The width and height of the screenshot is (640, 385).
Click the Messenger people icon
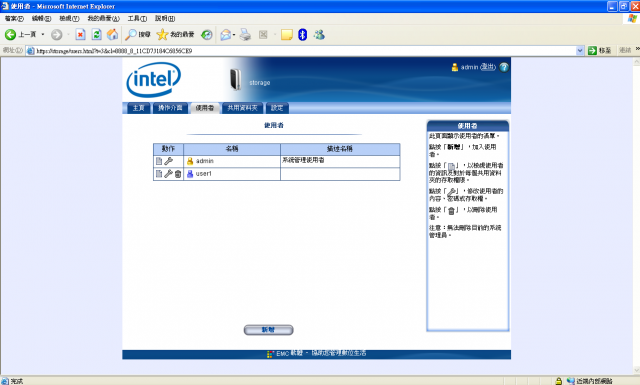click(319, 35)
